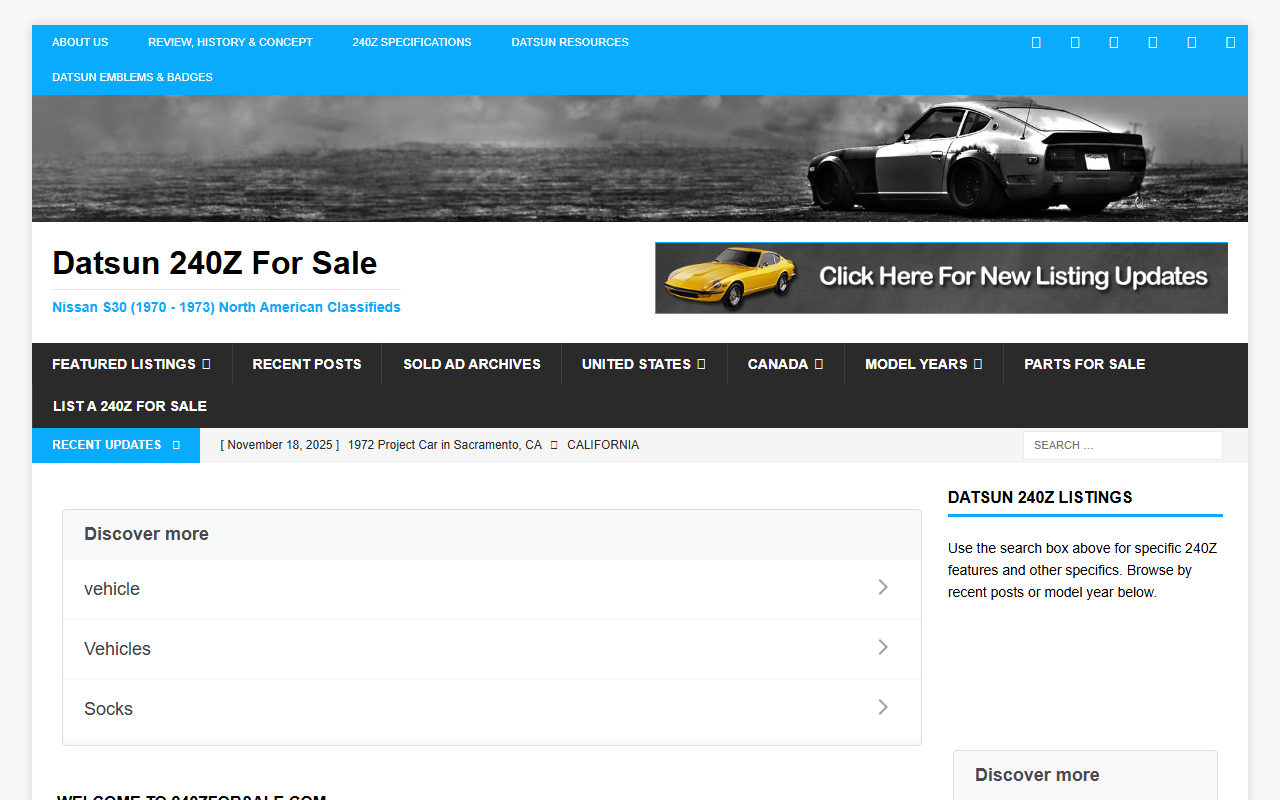Image resolution: width=1280 pixels, height=800 pixels.
Task: Open List a 240Z For Sale
Action: tap(130, 406)
